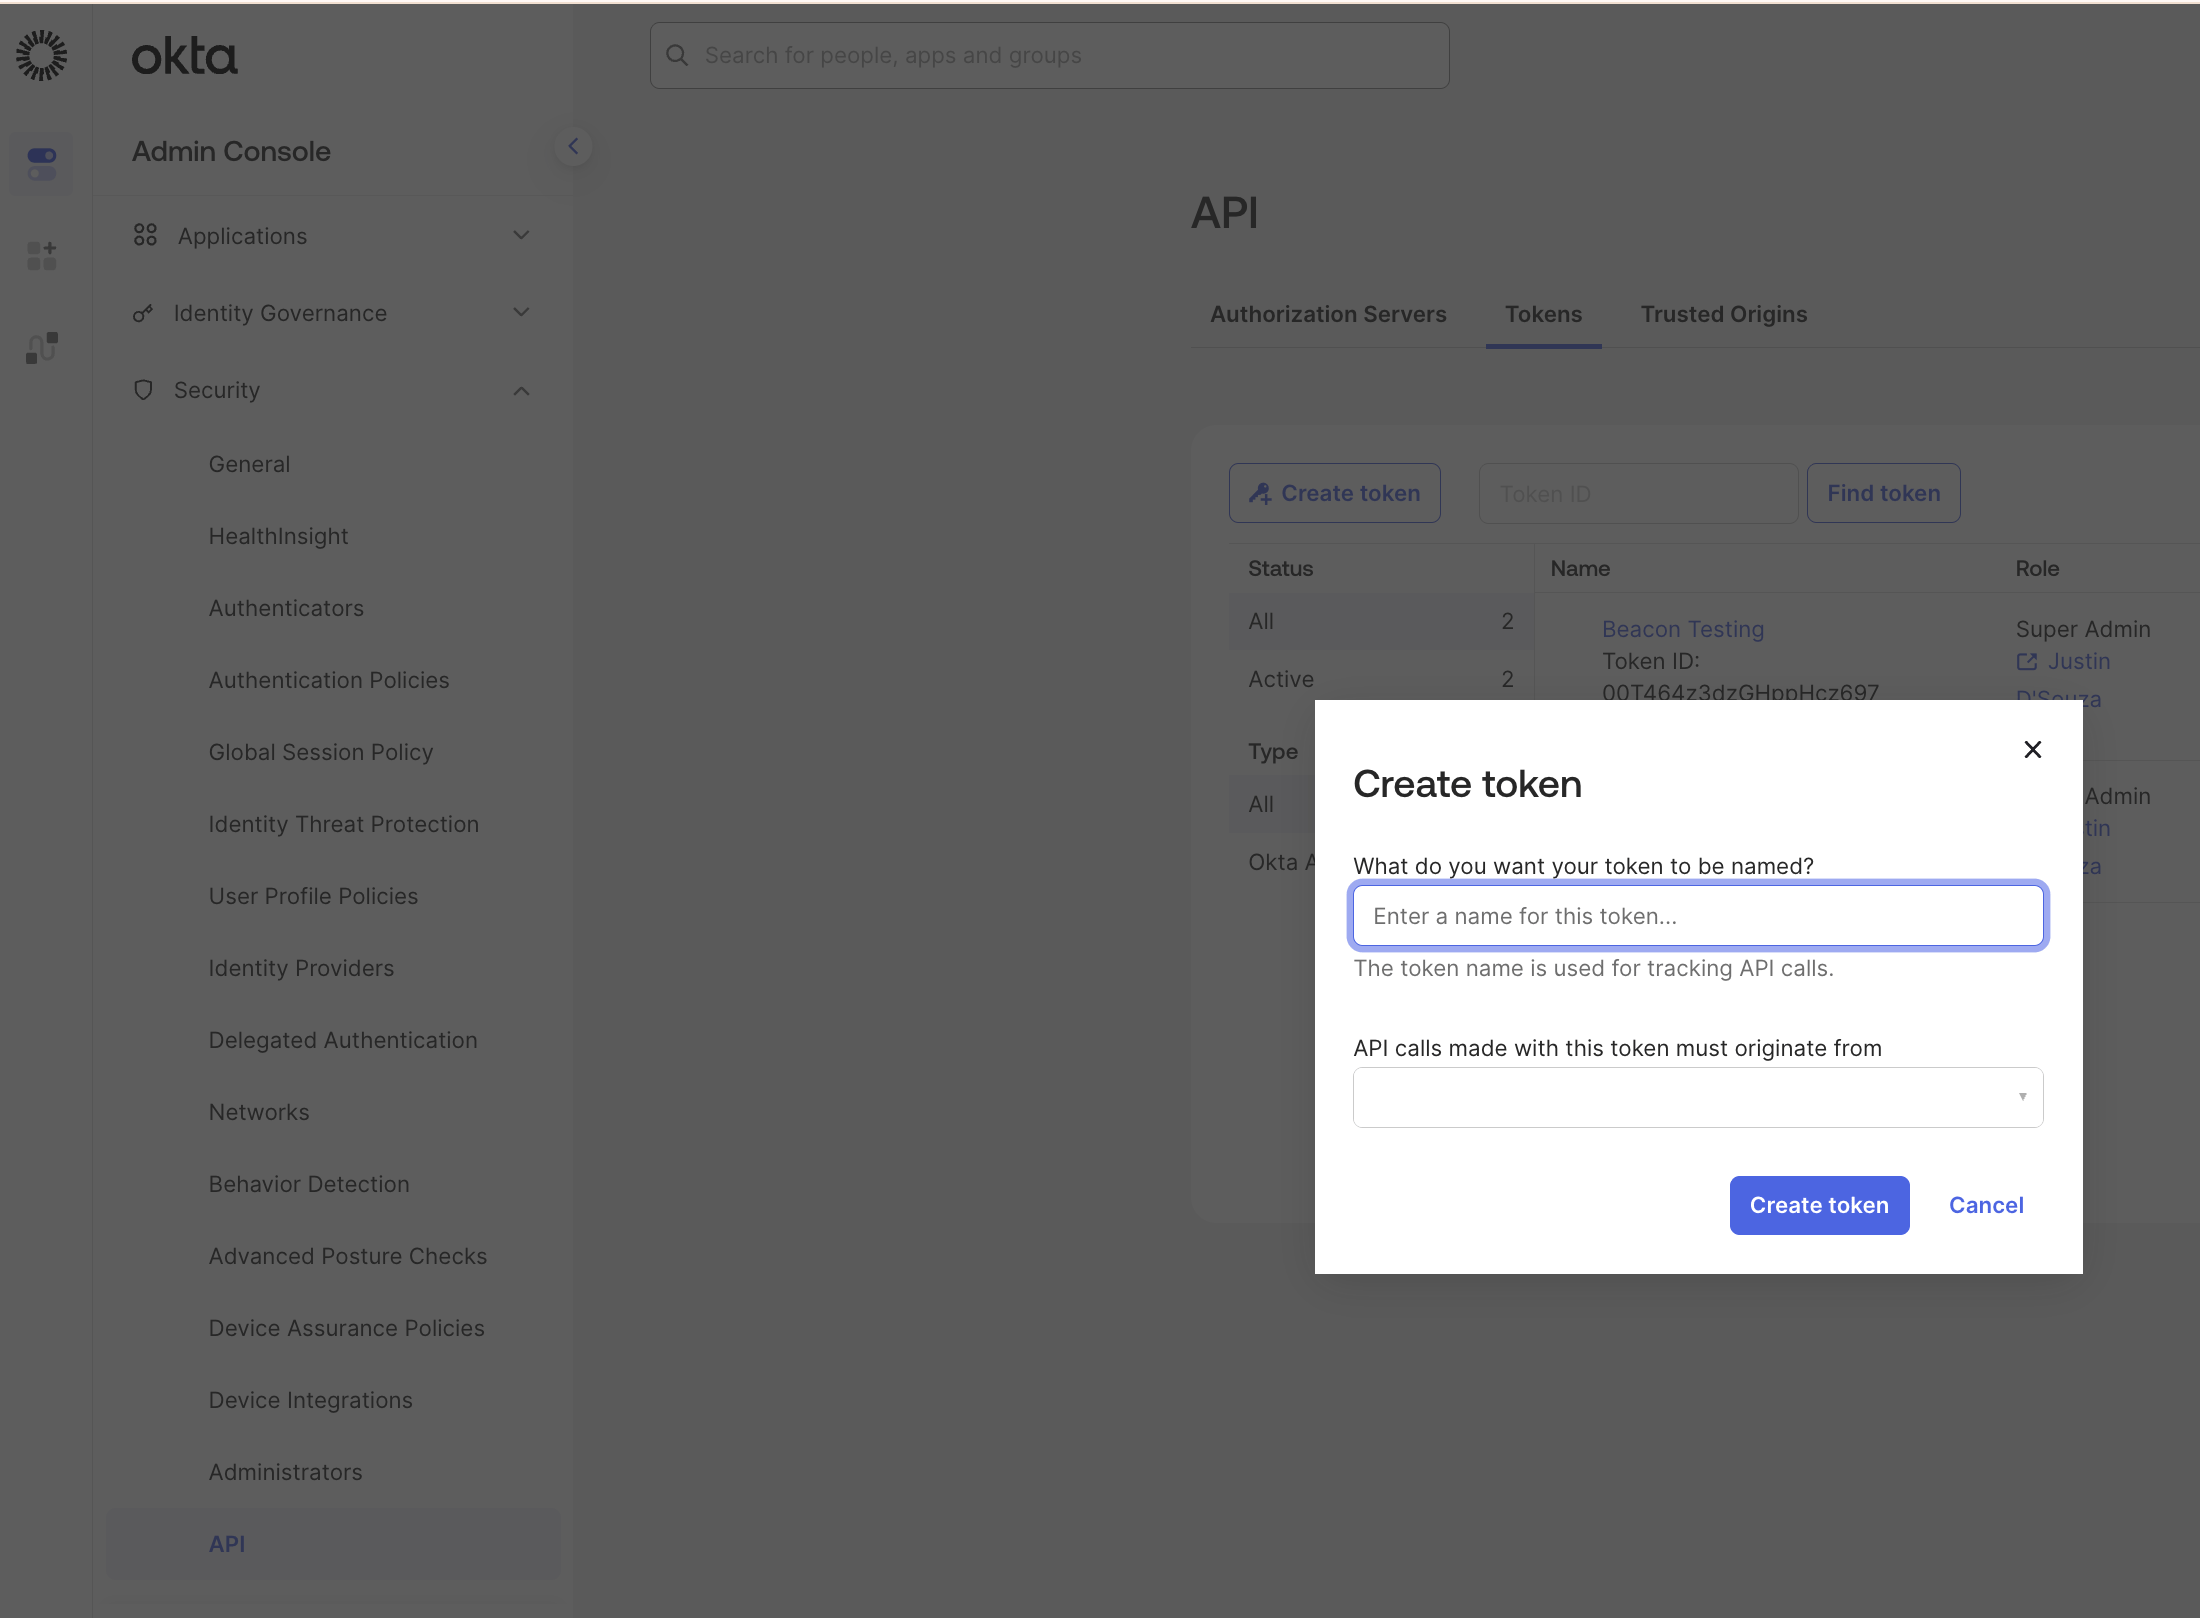Open Global Session Policy
Image resolution: width=2200 pixels, height=1618 pixels.
[321, 752]
